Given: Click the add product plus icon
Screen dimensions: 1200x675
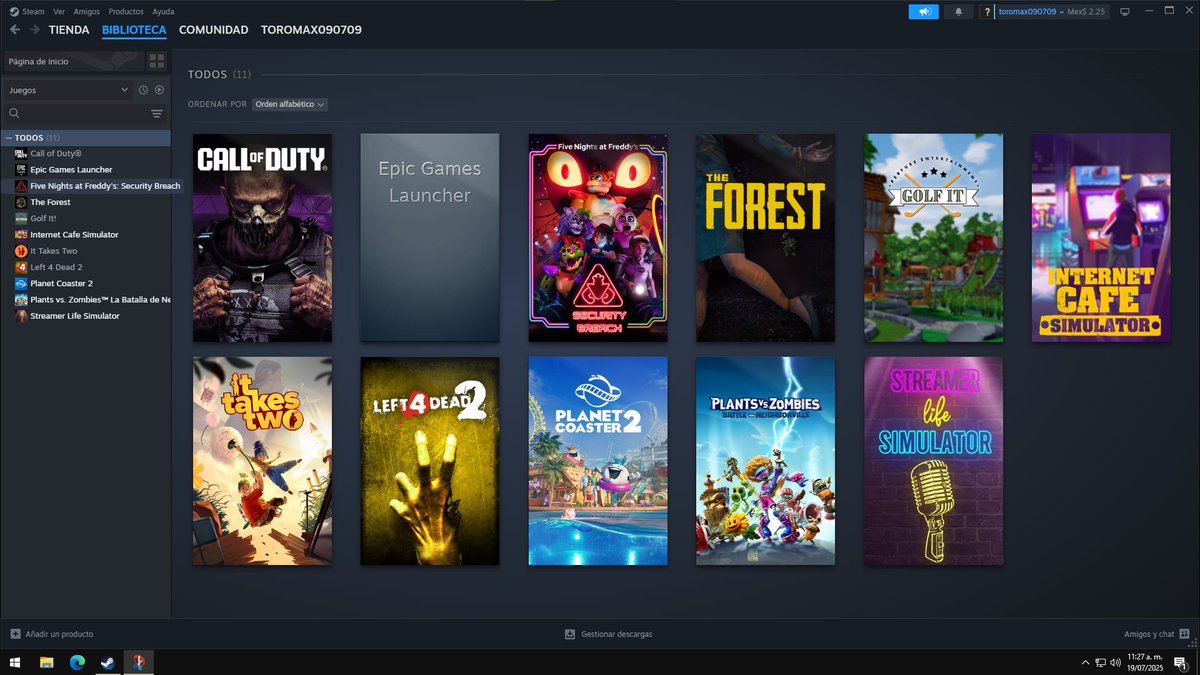Looking at the screenshot, I should 15,634.
